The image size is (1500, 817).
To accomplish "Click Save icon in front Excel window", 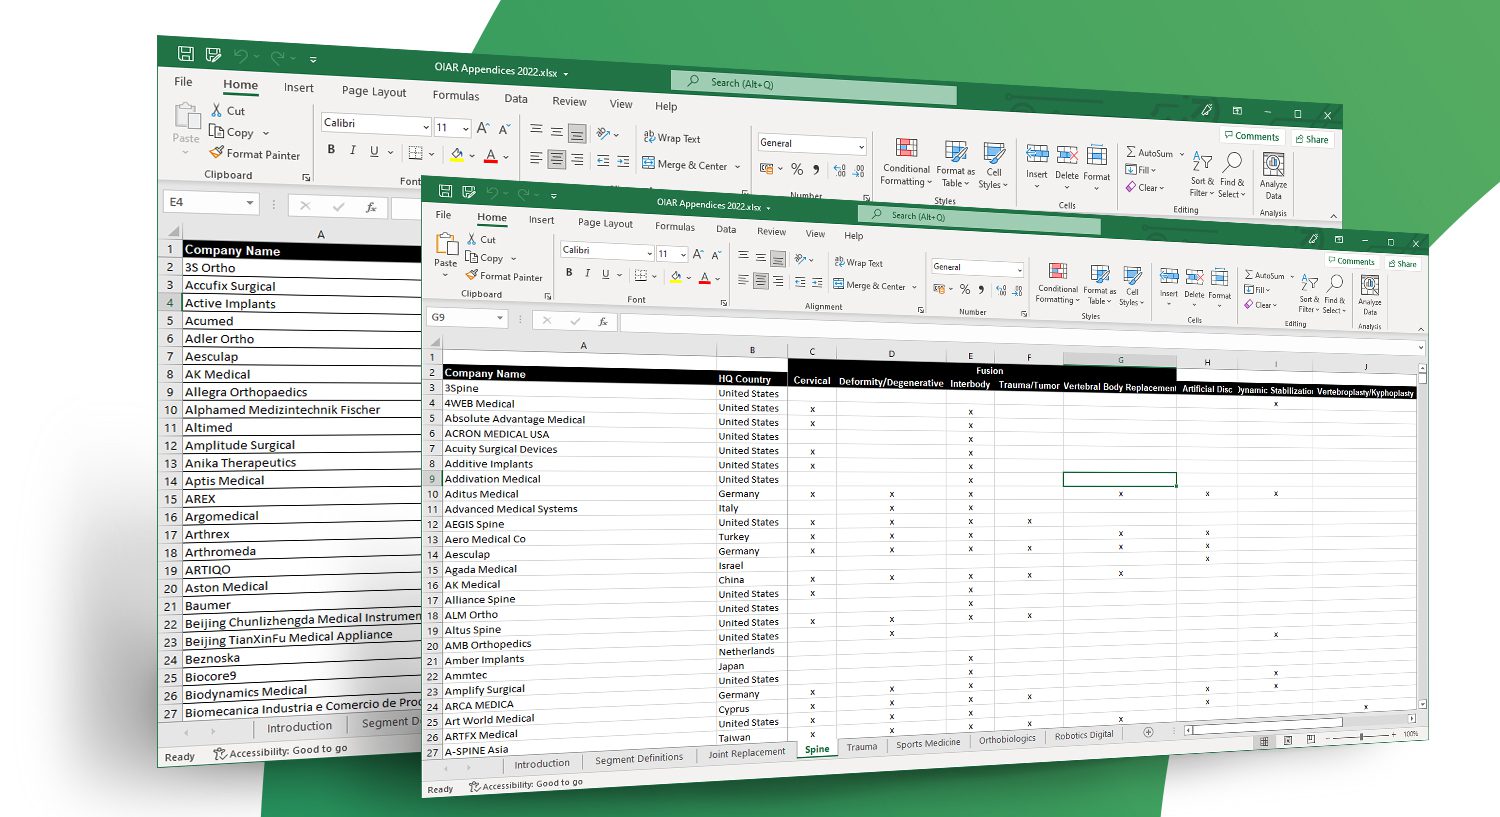I will 445,191.
